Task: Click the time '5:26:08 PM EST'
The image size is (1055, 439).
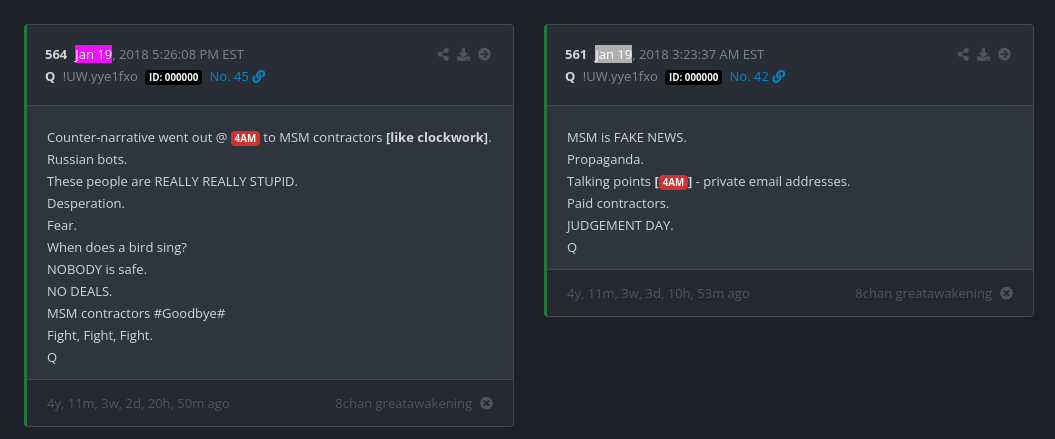Action: [198, 55]
